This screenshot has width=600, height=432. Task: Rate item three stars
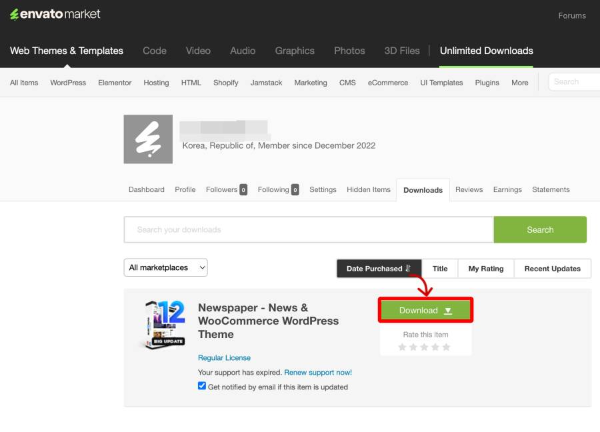coord(424,347)
